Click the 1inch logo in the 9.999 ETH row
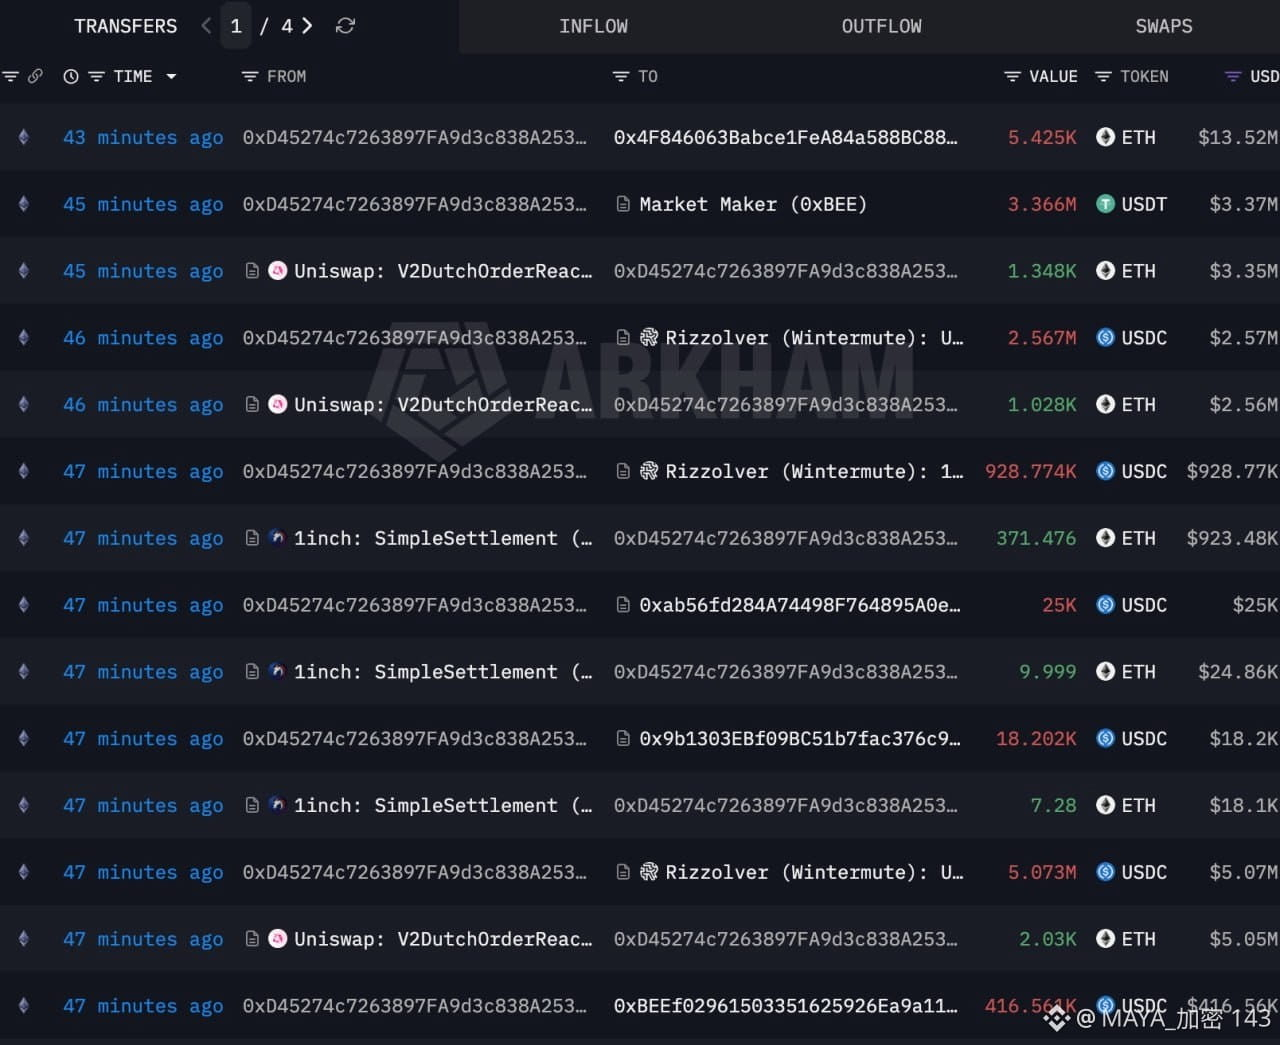The height and width of the screenshot is (1045, 1280). point(278,672)
